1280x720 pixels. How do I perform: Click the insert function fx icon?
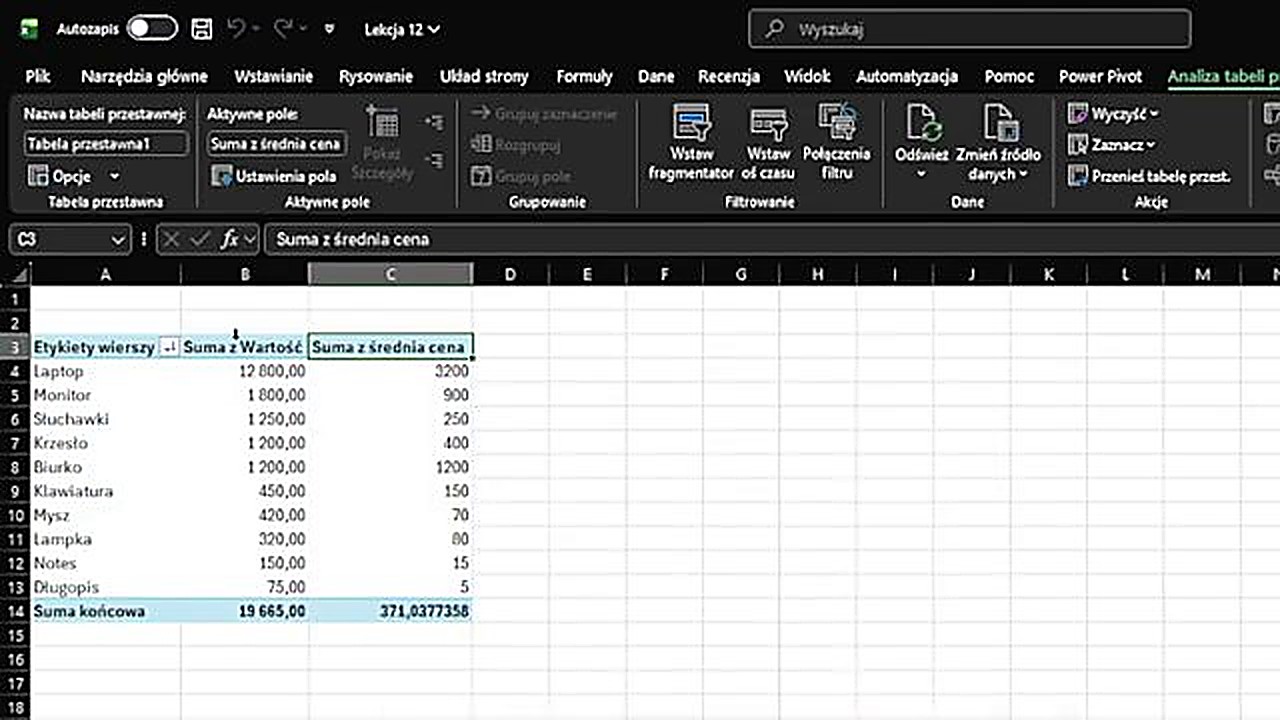pos(229,240)
